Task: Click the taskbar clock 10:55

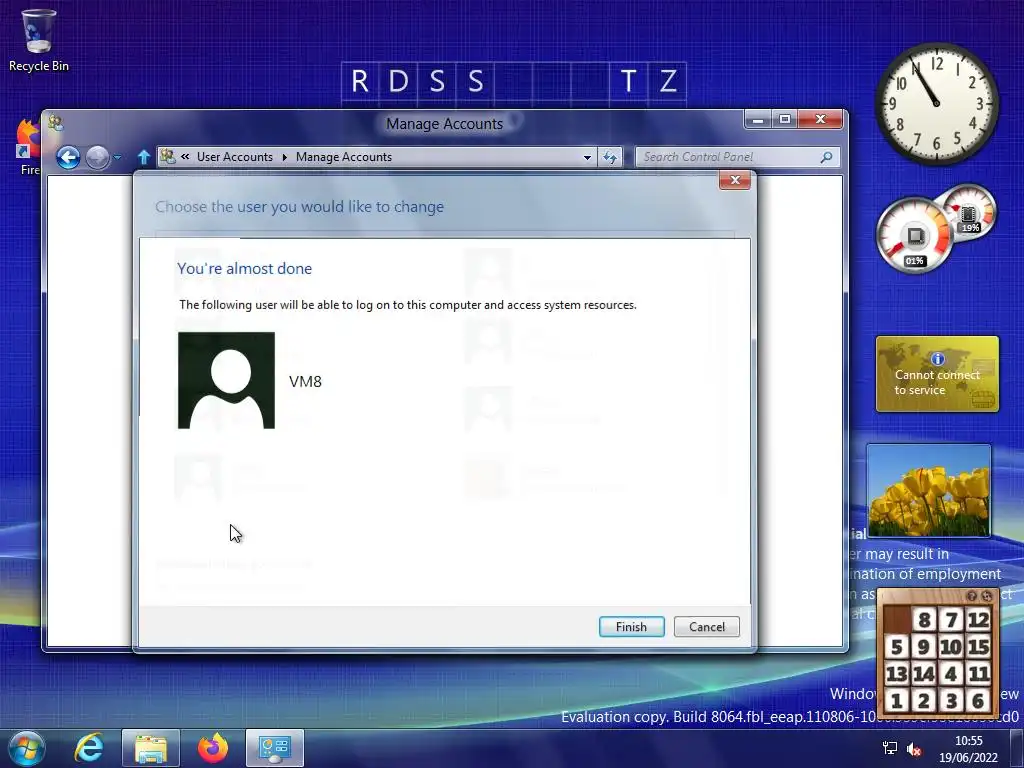Action: click(x=968, y=741)
